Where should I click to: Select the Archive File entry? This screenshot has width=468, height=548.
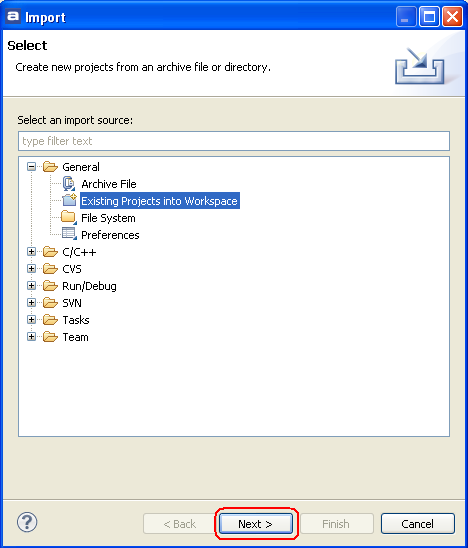(x=109, y=184)
